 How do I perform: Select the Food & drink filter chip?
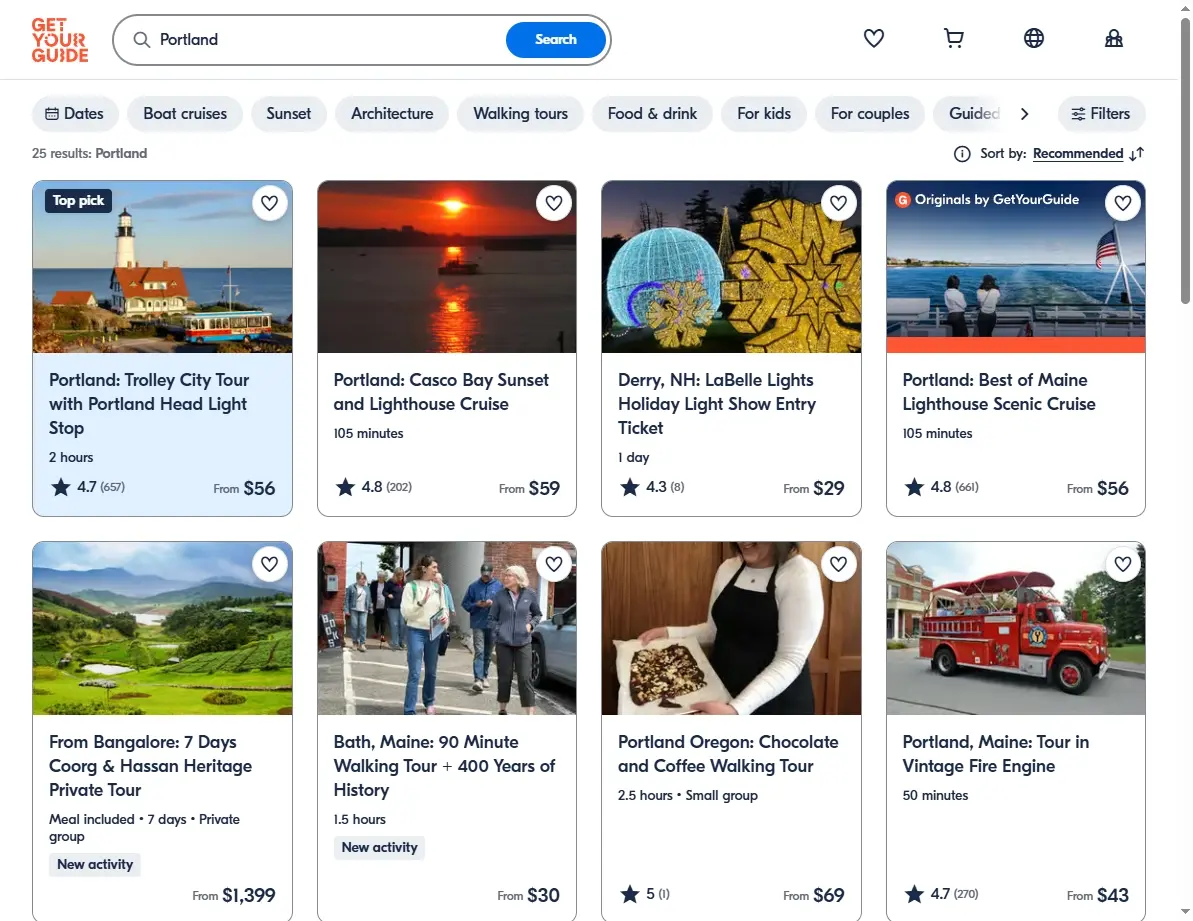(652, 114)
